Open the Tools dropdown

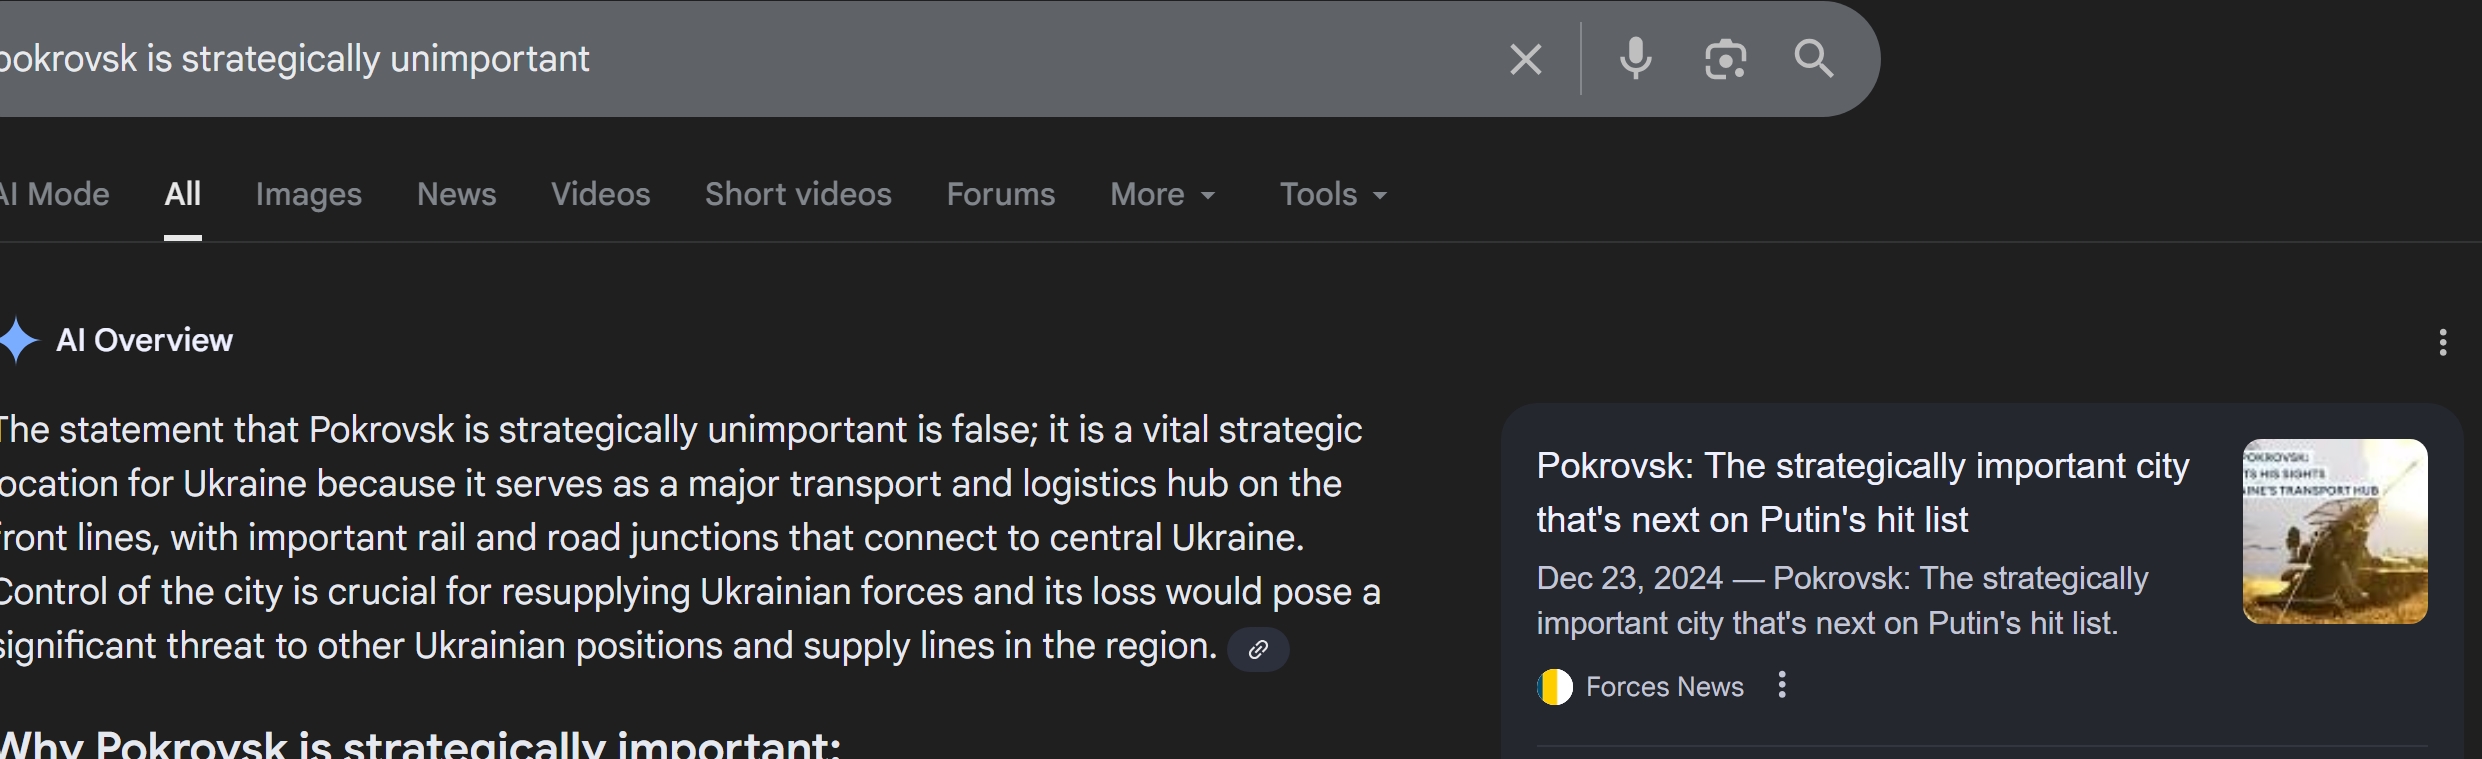[x=1334, y=194]
